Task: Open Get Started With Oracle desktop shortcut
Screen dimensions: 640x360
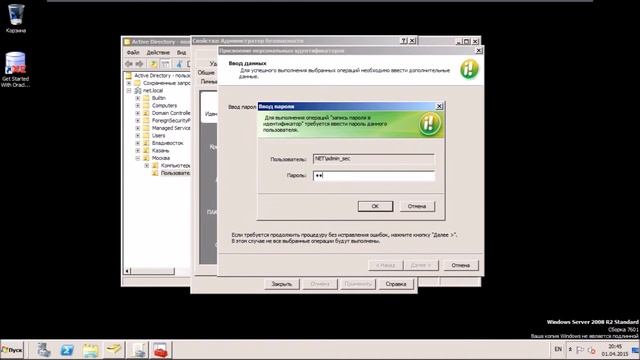Action: pos(16,69)
